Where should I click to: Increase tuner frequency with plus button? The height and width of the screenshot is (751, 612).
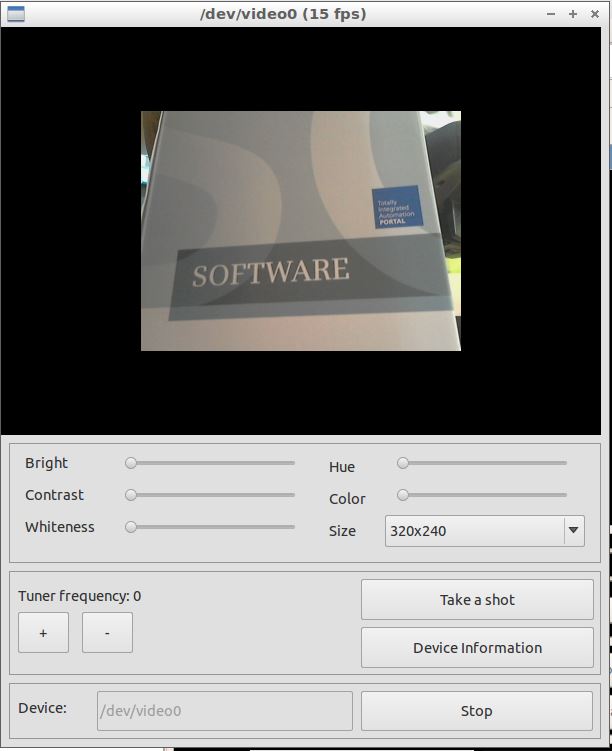(43, 633)
